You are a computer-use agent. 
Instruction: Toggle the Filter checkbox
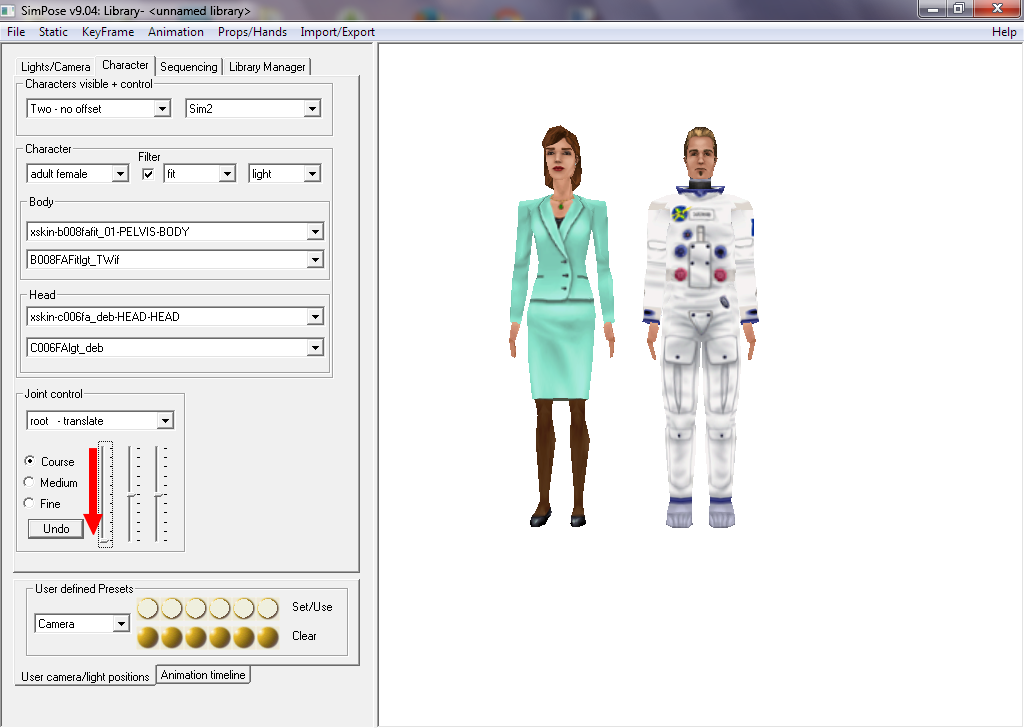pos(149,174)
